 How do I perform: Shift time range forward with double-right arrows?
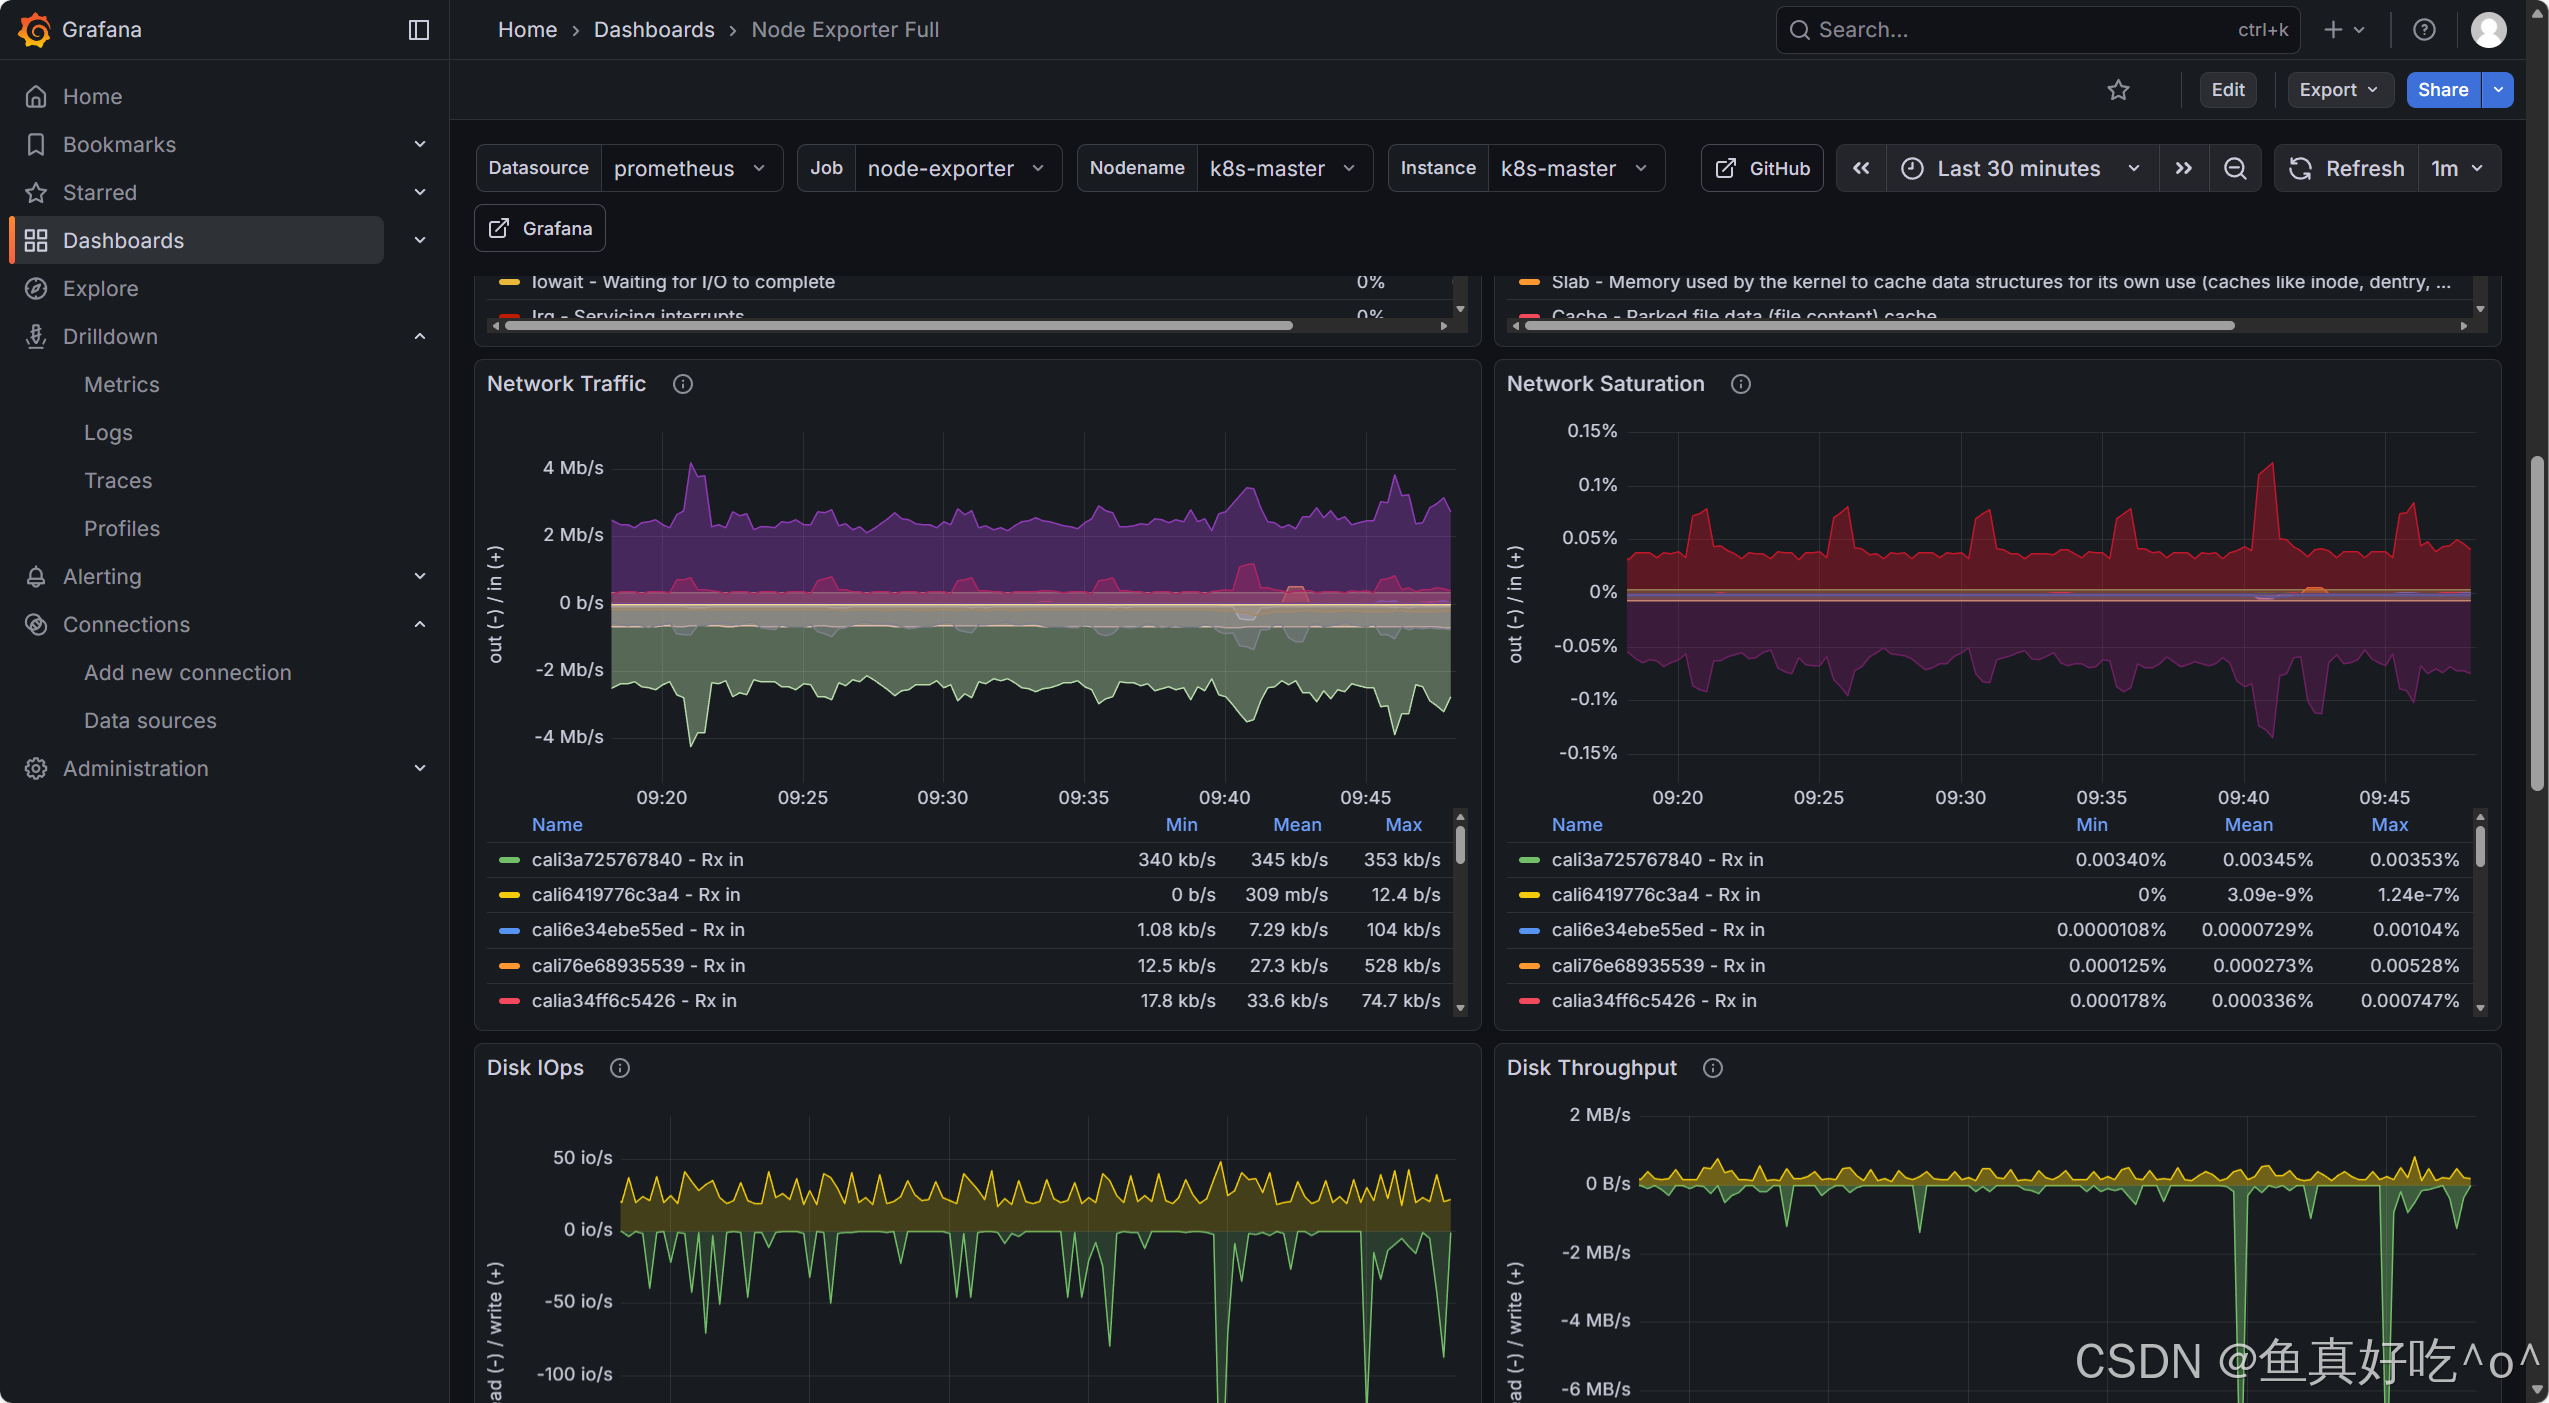click(2184, 168)
